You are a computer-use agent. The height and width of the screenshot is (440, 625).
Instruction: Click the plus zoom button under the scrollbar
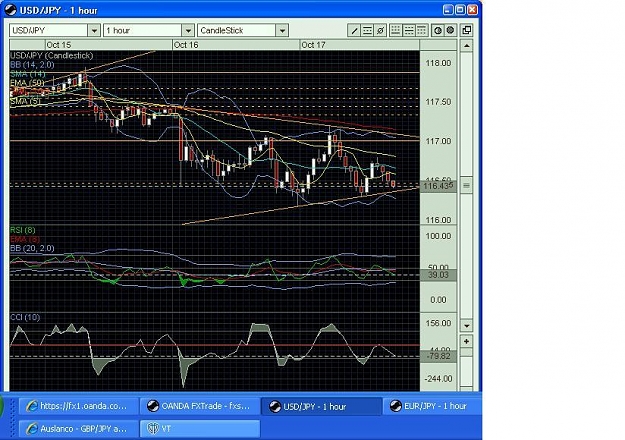(x=466, y=342)
